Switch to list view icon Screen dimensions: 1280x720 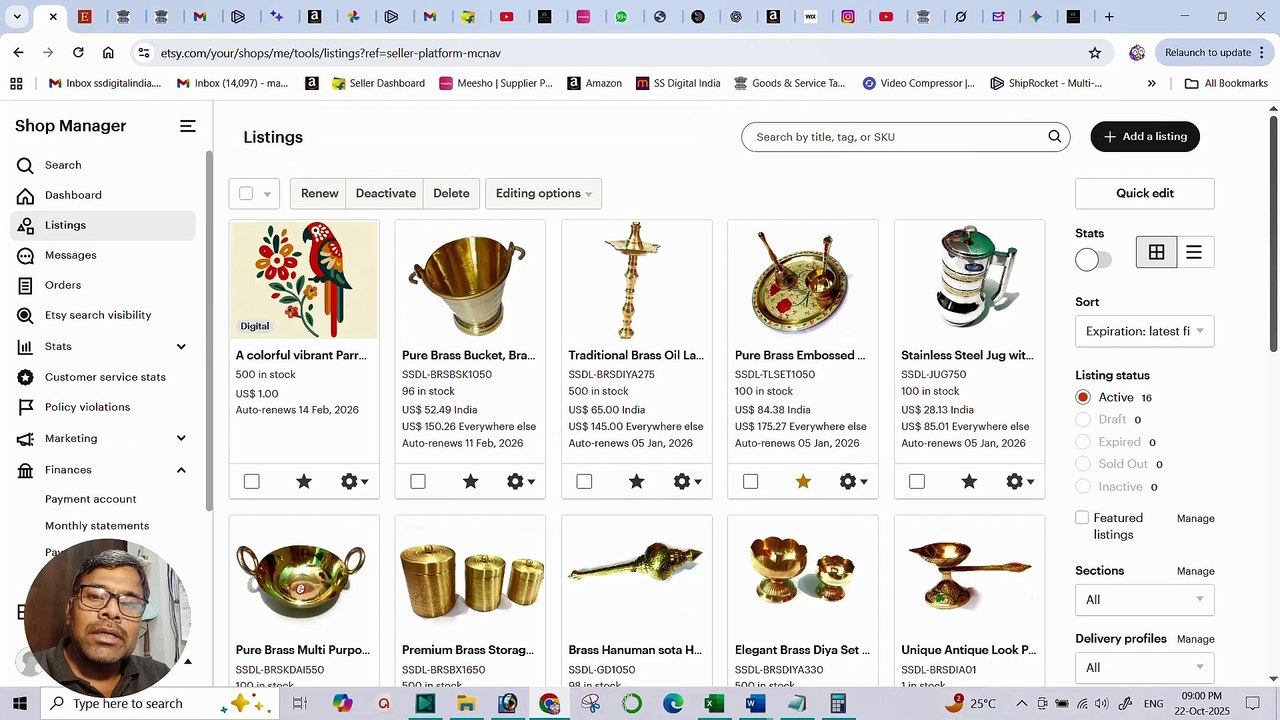coord(1194,253)
